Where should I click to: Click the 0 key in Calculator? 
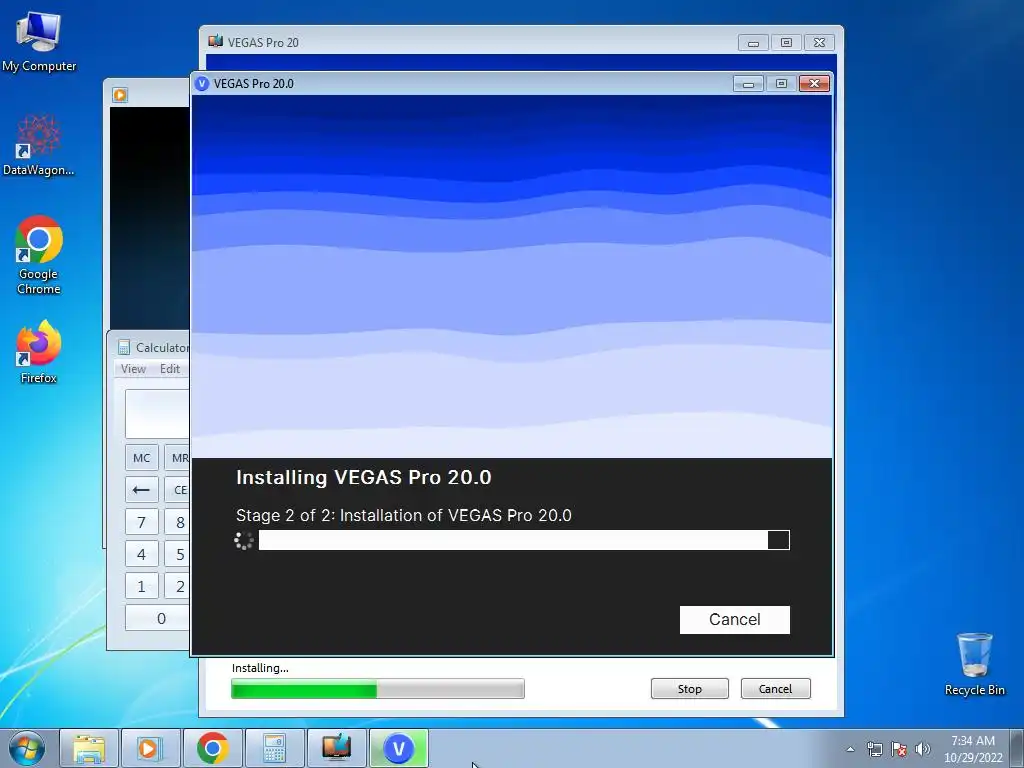157,618
